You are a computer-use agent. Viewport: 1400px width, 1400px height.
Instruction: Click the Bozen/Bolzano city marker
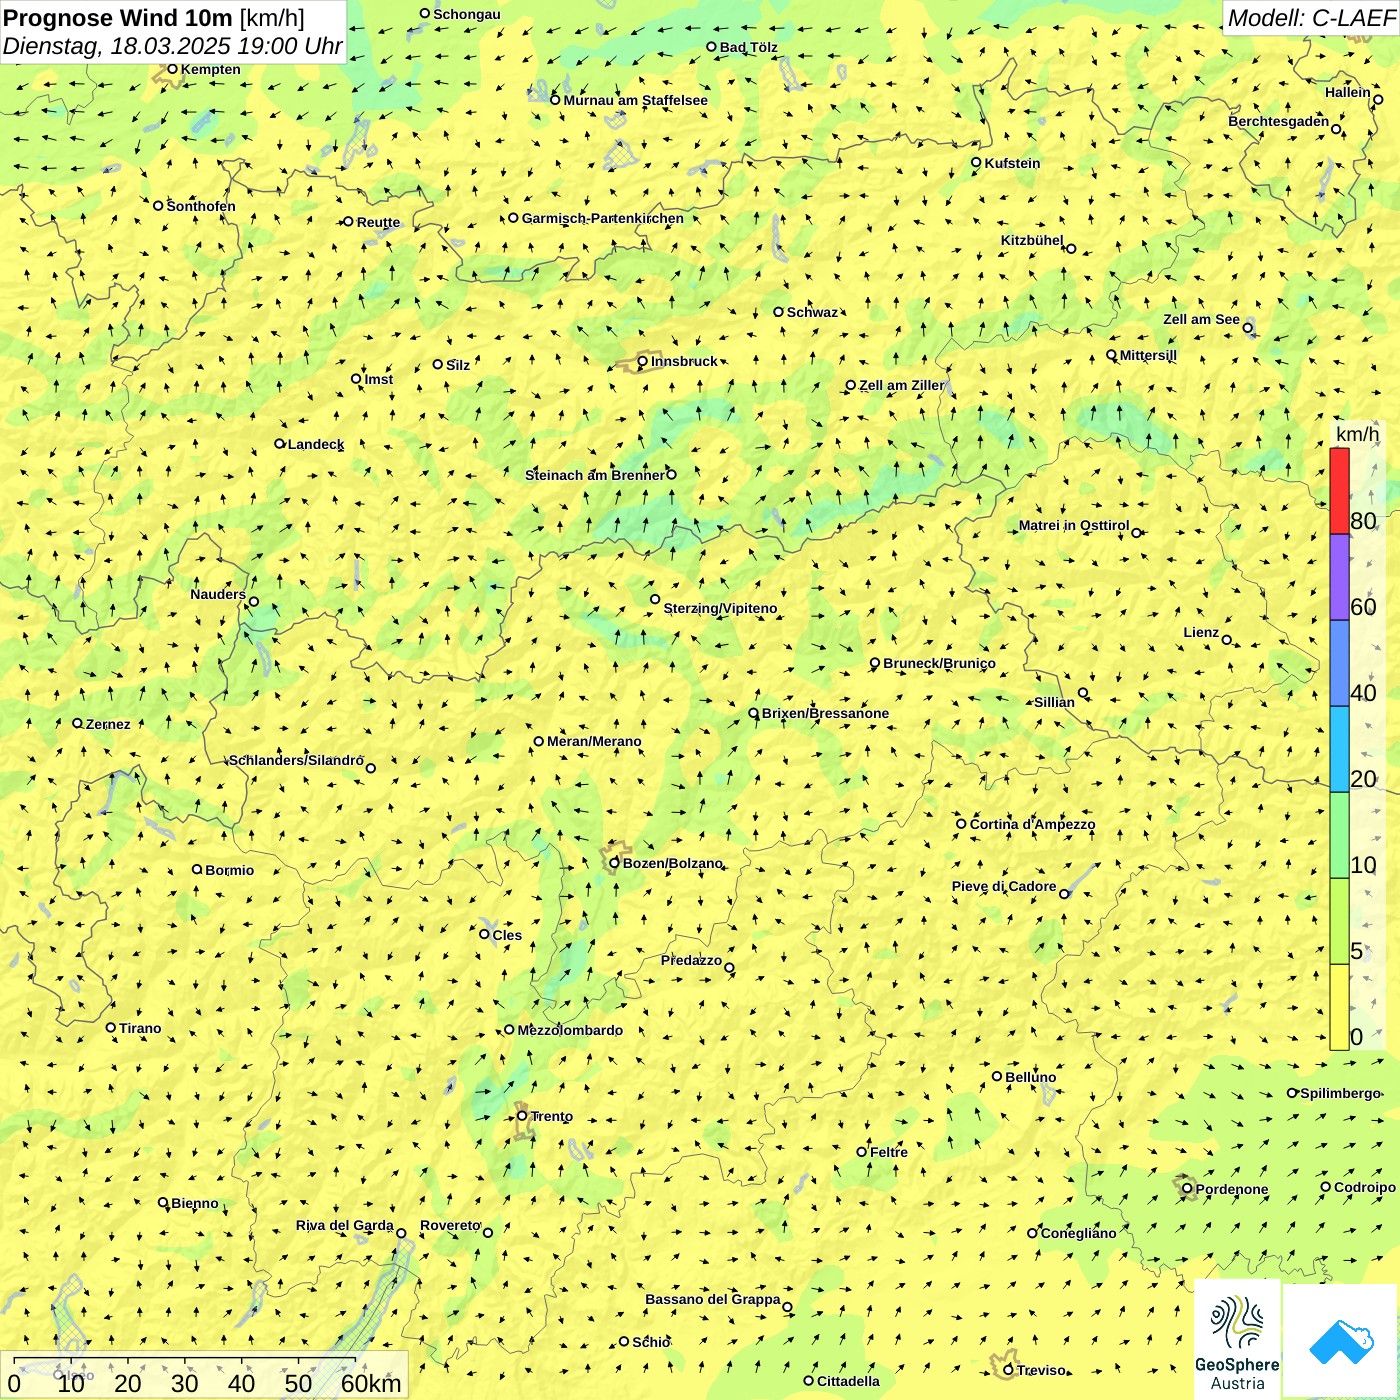615,863
